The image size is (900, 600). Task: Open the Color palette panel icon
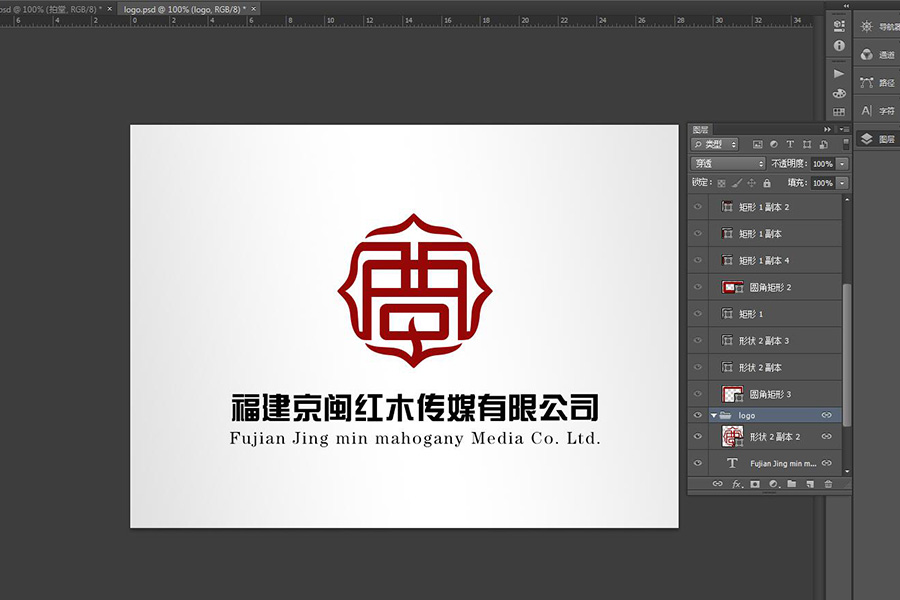point(839,94)
